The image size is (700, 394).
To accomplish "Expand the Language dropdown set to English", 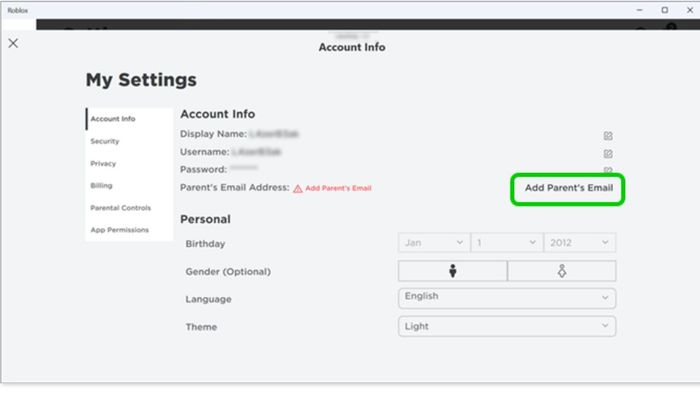I will pos(507,298).
